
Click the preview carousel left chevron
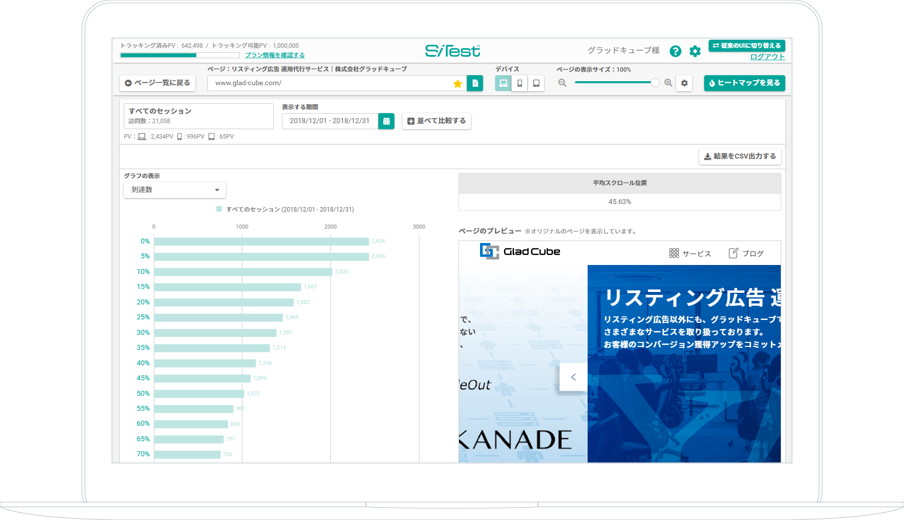[x=573, y=377]
